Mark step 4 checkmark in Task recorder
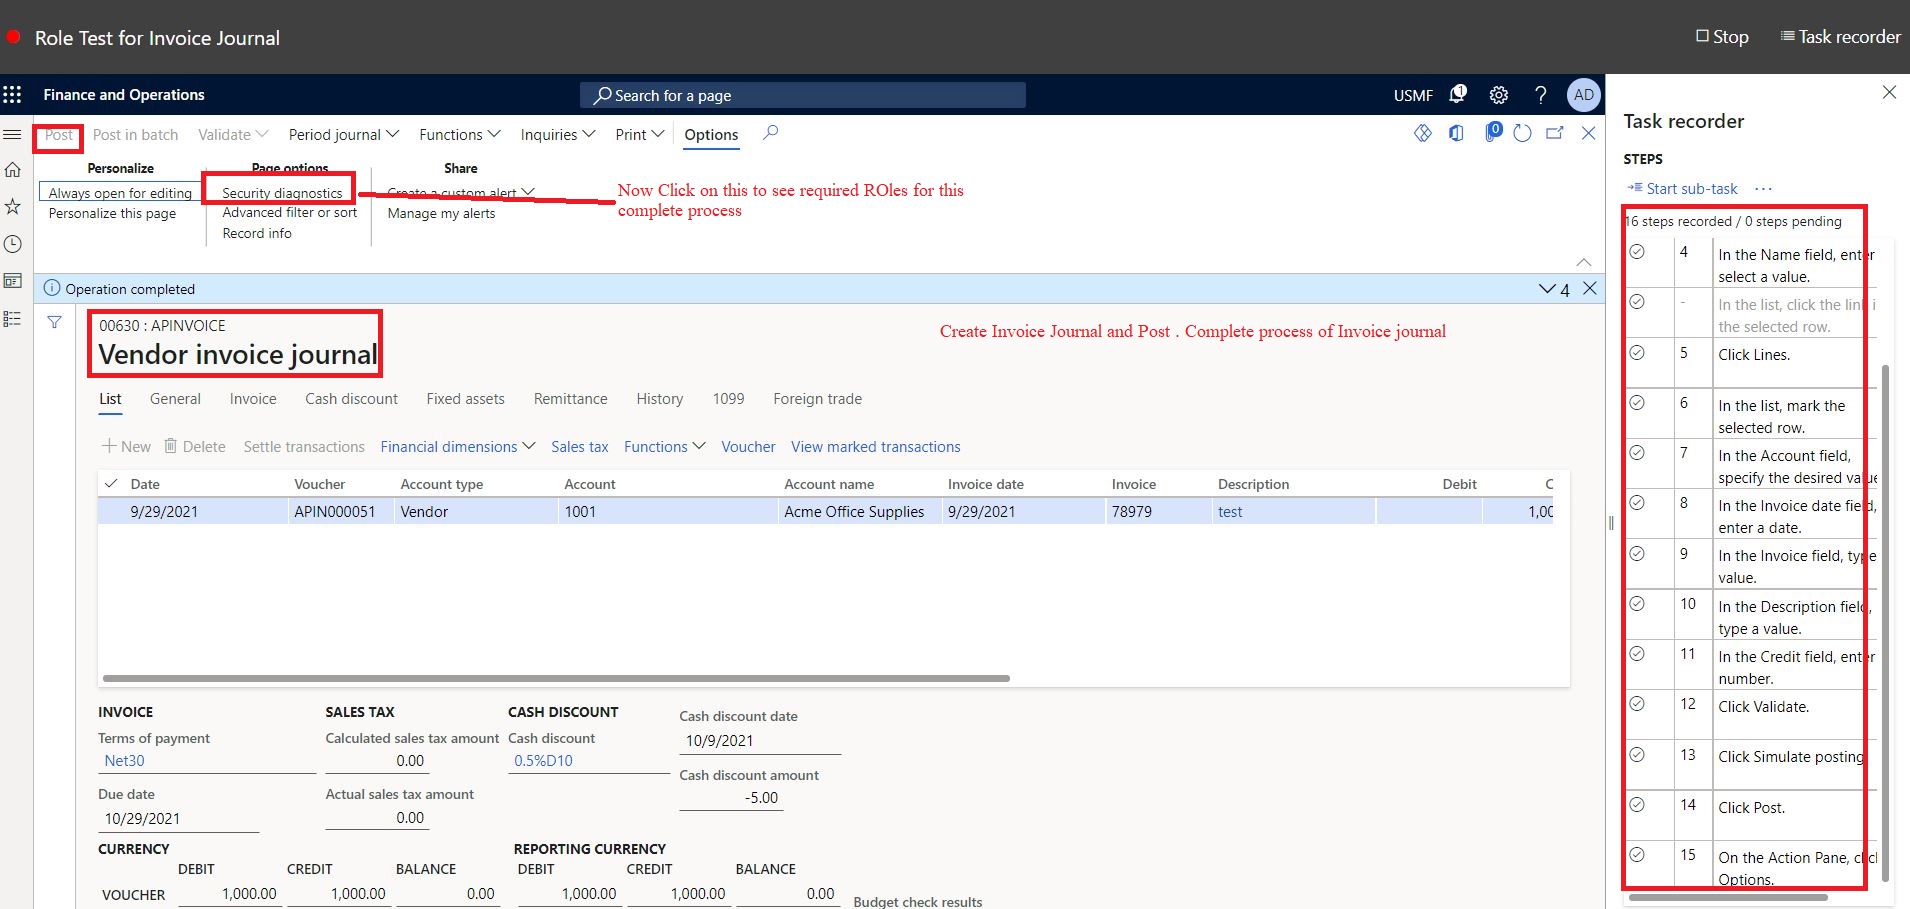1910x909 pixels. point(1637,252)
